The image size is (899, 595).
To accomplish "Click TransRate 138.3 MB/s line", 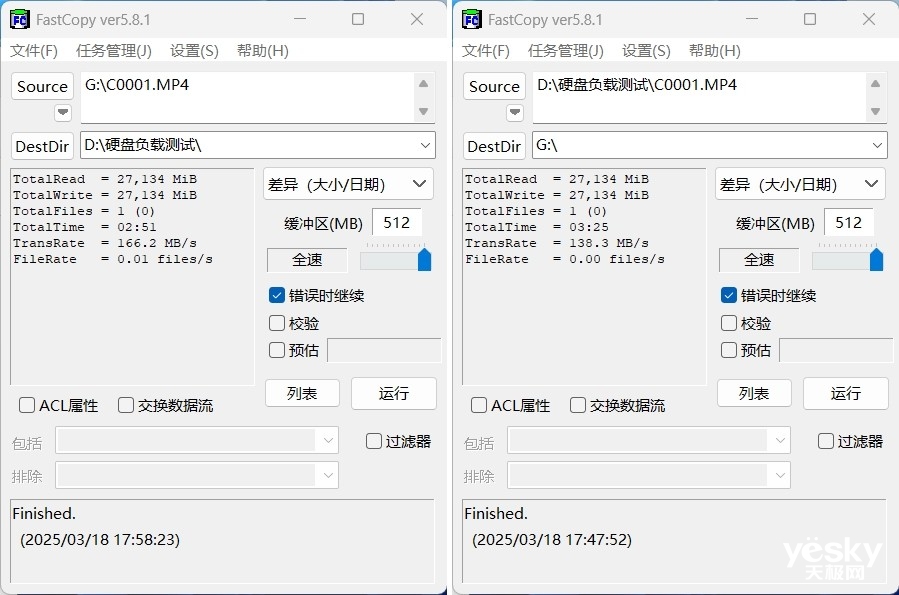I will (x=557, y=243).
